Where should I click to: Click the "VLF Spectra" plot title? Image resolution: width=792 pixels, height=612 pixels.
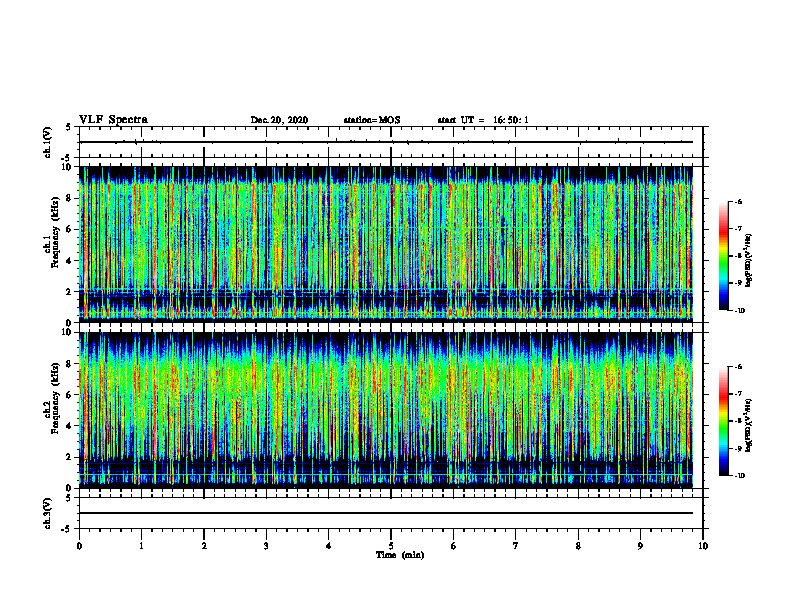(x=113, y=120)
